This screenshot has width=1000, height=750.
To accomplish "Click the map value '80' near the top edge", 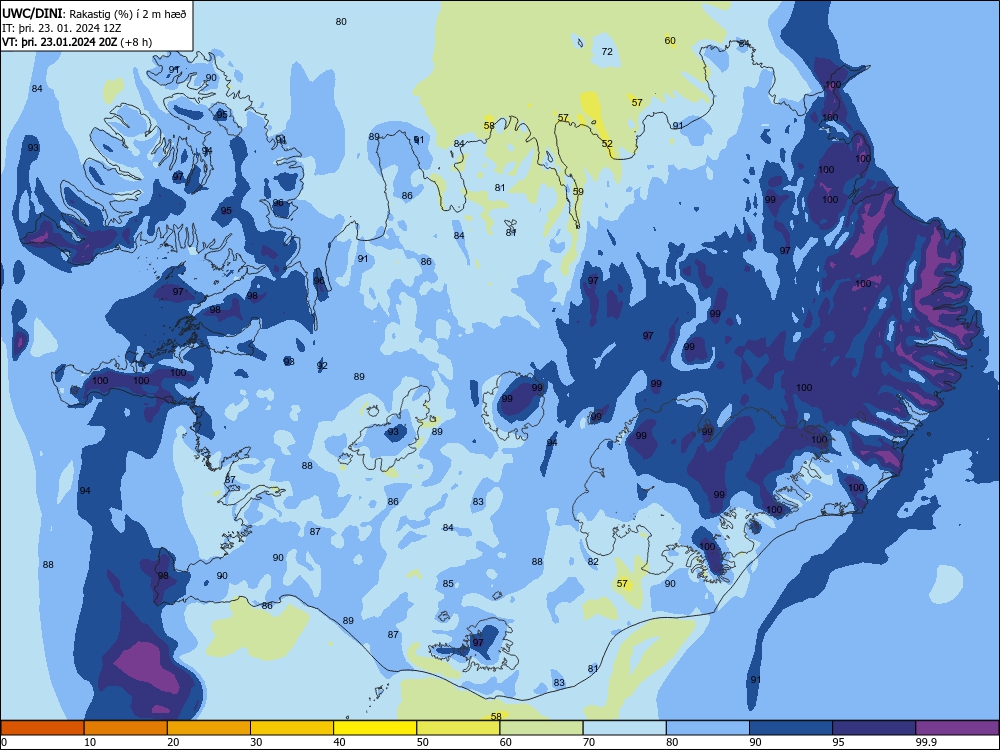I will pyautogui.click(x=341, y=22).
